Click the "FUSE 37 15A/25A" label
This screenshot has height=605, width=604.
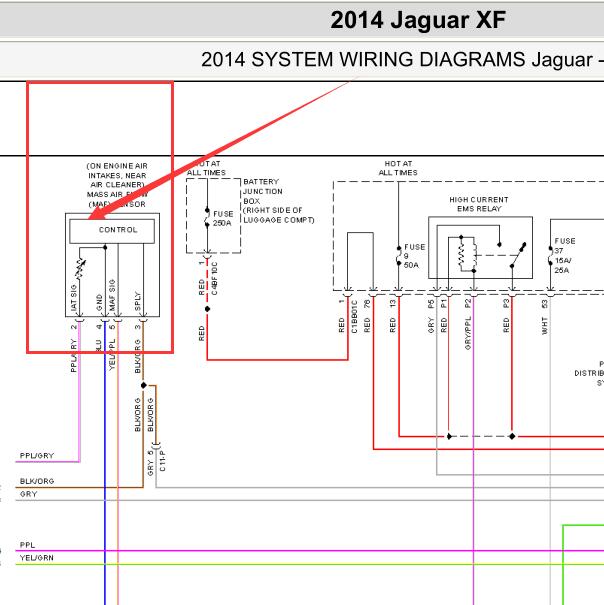[x=565, y=255]
